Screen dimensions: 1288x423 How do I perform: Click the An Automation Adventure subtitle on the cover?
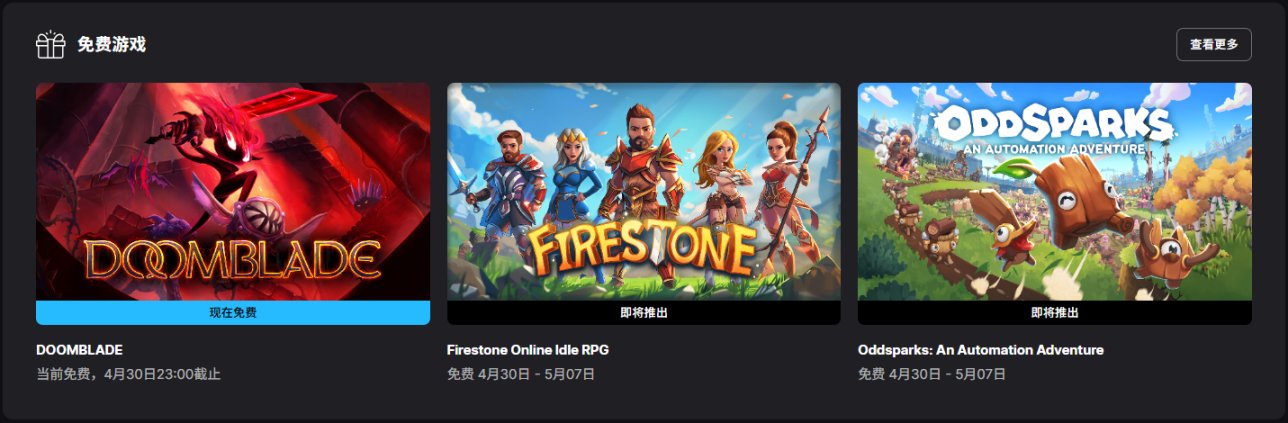[x=1055, y=149]
